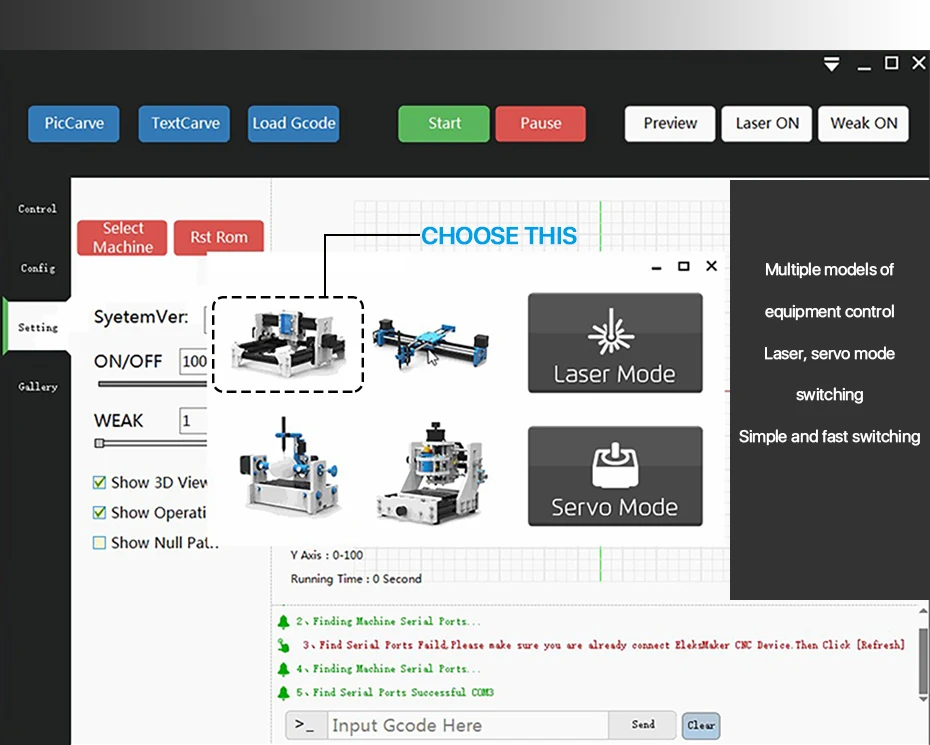
Task: Click the 'Y Axis : 0-100' text
Action: 327,555
